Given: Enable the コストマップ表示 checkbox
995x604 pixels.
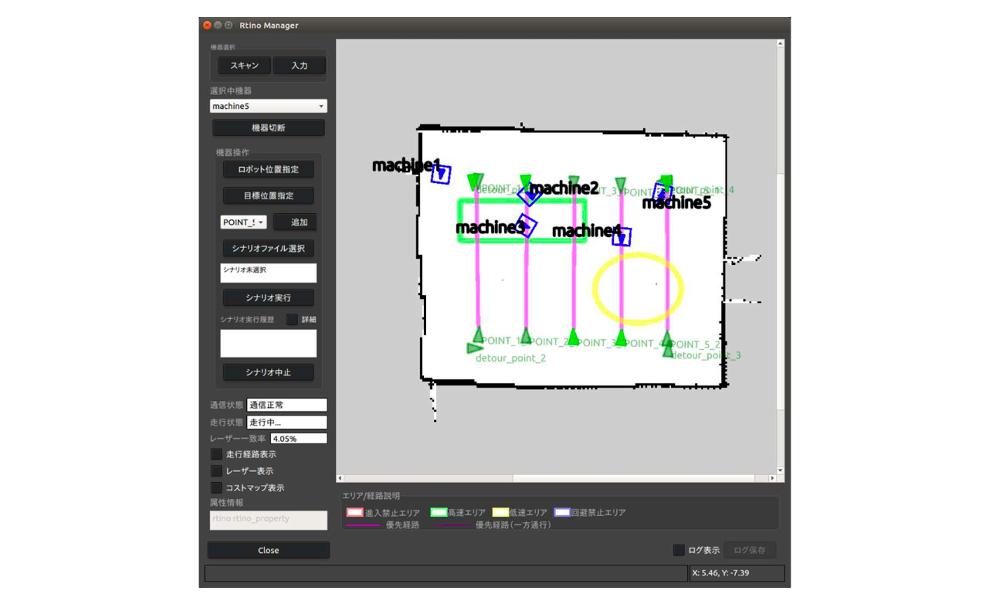Looking at the screenshot, I should pyautogui.click(x=216, y=487).
